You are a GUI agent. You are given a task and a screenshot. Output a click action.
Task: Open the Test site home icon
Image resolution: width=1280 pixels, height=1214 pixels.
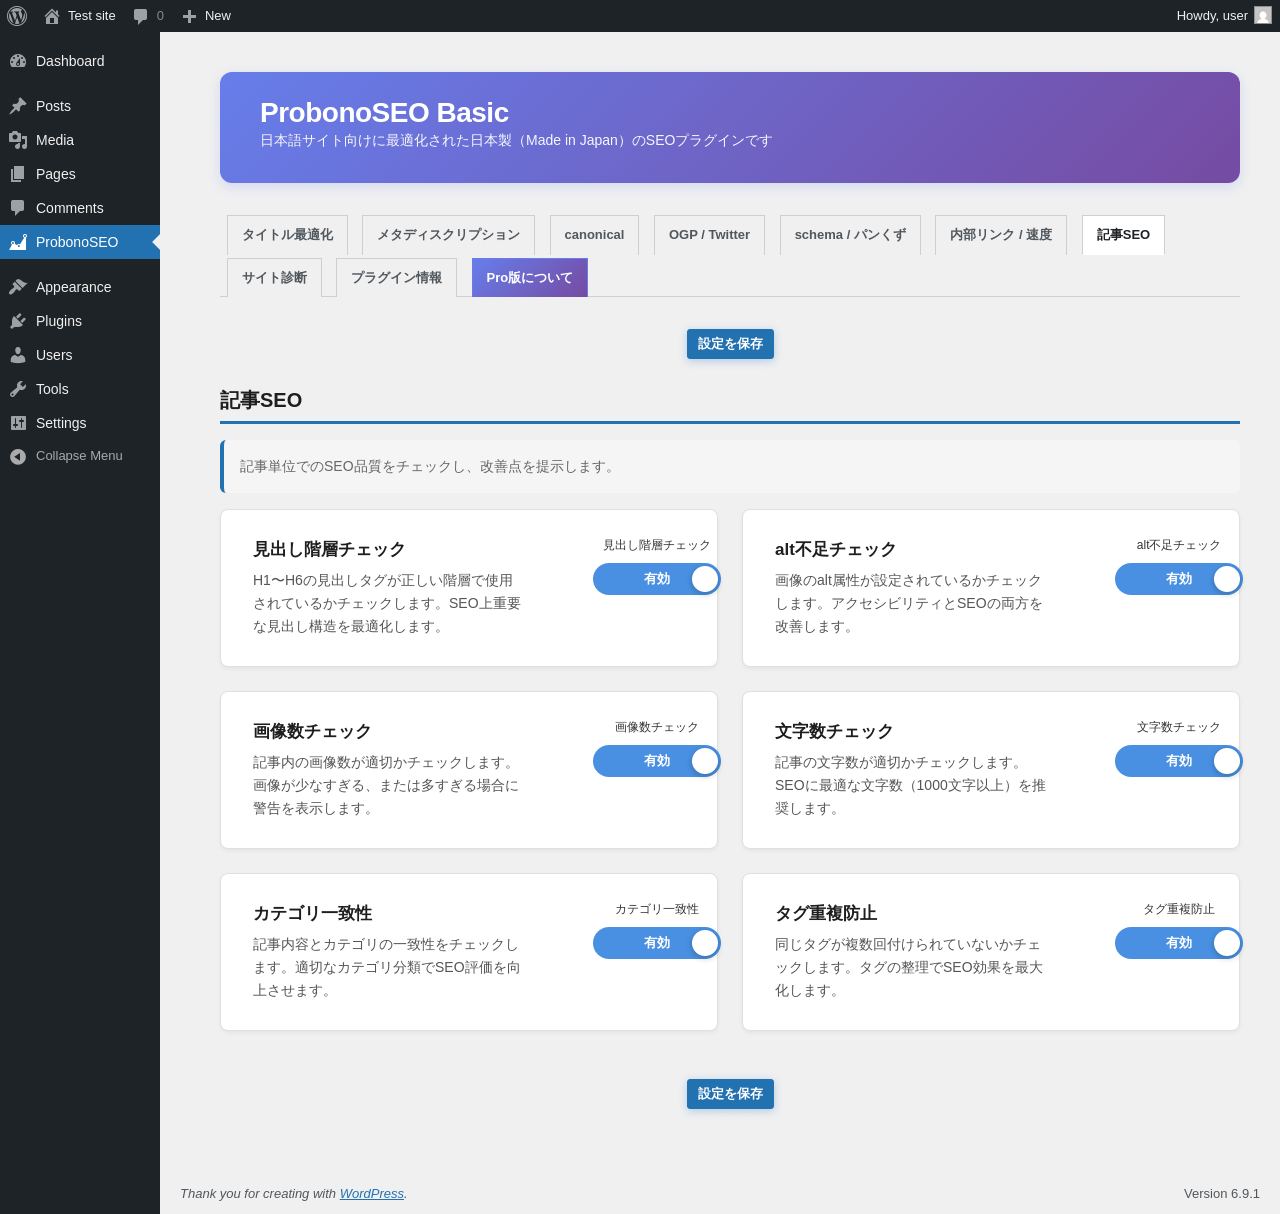point(52,16)
